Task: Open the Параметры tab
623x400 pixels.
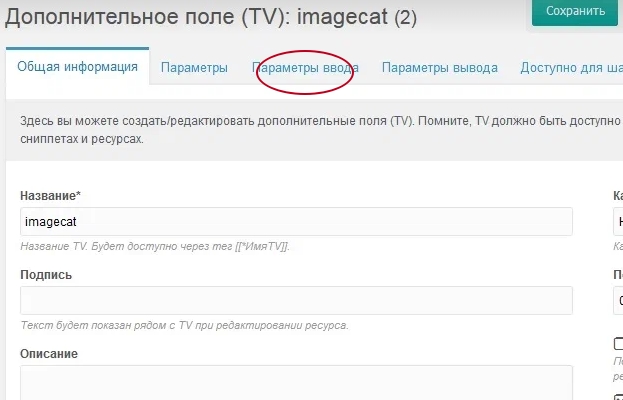Action: (x=194, y=68)
